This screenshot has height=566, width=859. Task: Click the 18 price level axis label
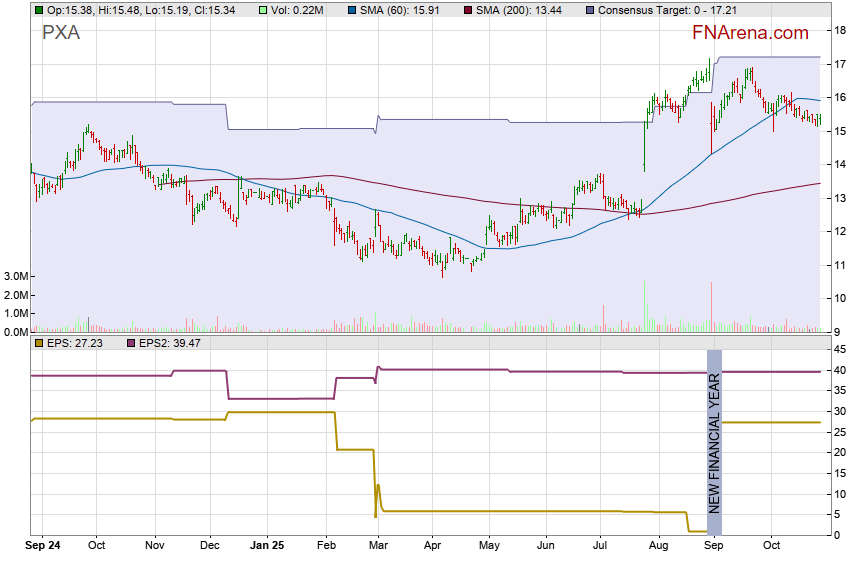pos(841,31)
